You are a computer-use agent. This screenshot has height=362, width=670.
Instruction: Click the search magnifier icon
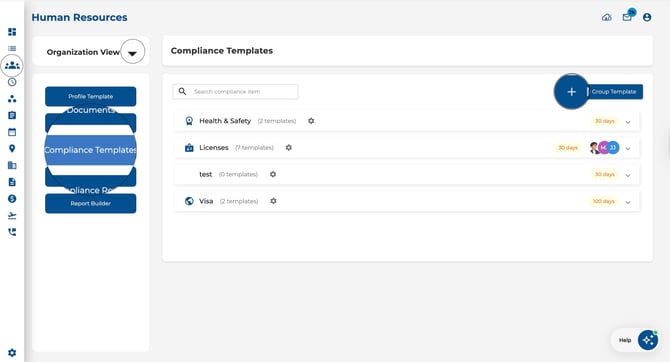pyautogui.click(x=182, y=91)
